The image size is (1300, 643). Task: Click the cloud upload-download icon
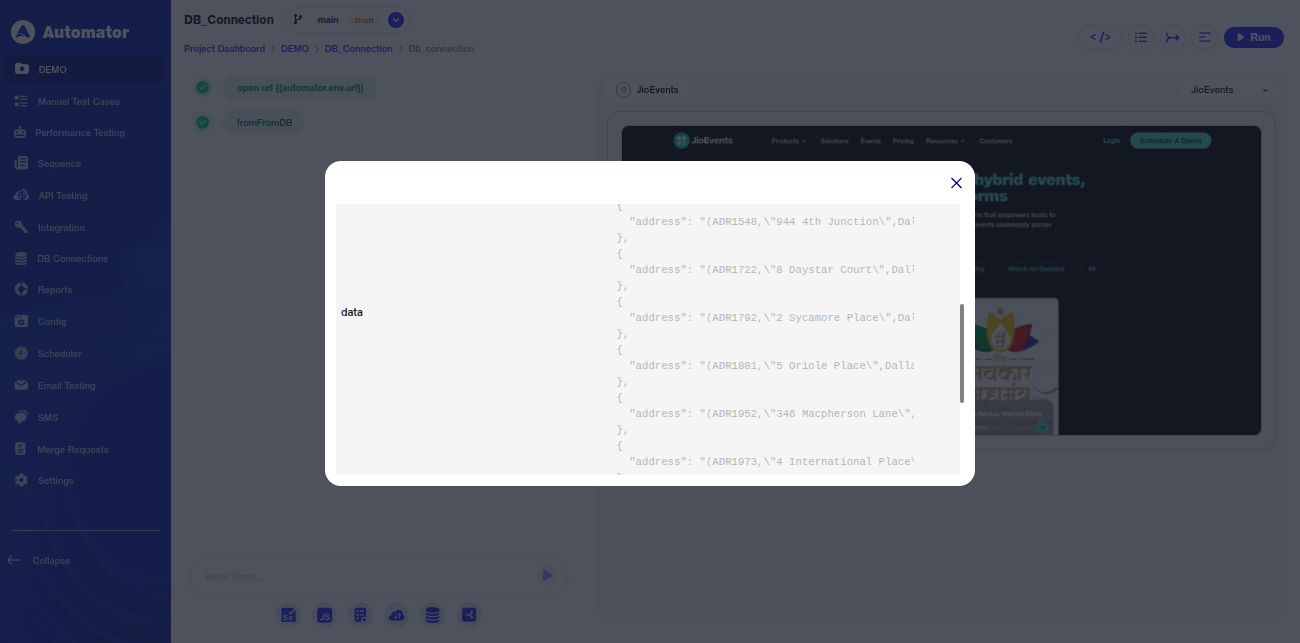397,616
